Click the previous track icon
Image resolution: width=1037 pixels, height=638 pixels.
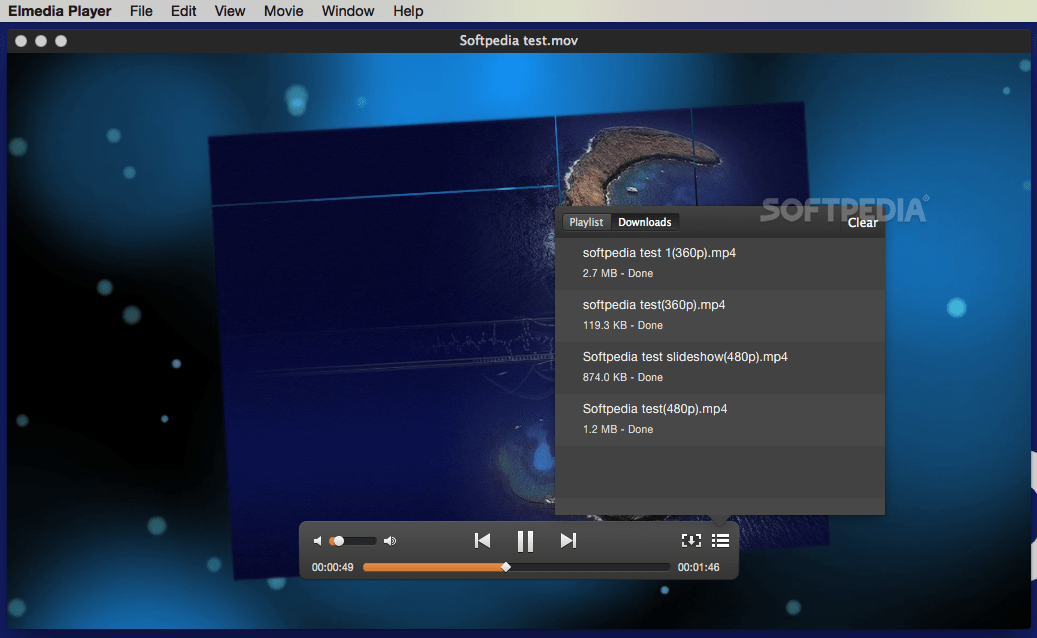point(482,540)
